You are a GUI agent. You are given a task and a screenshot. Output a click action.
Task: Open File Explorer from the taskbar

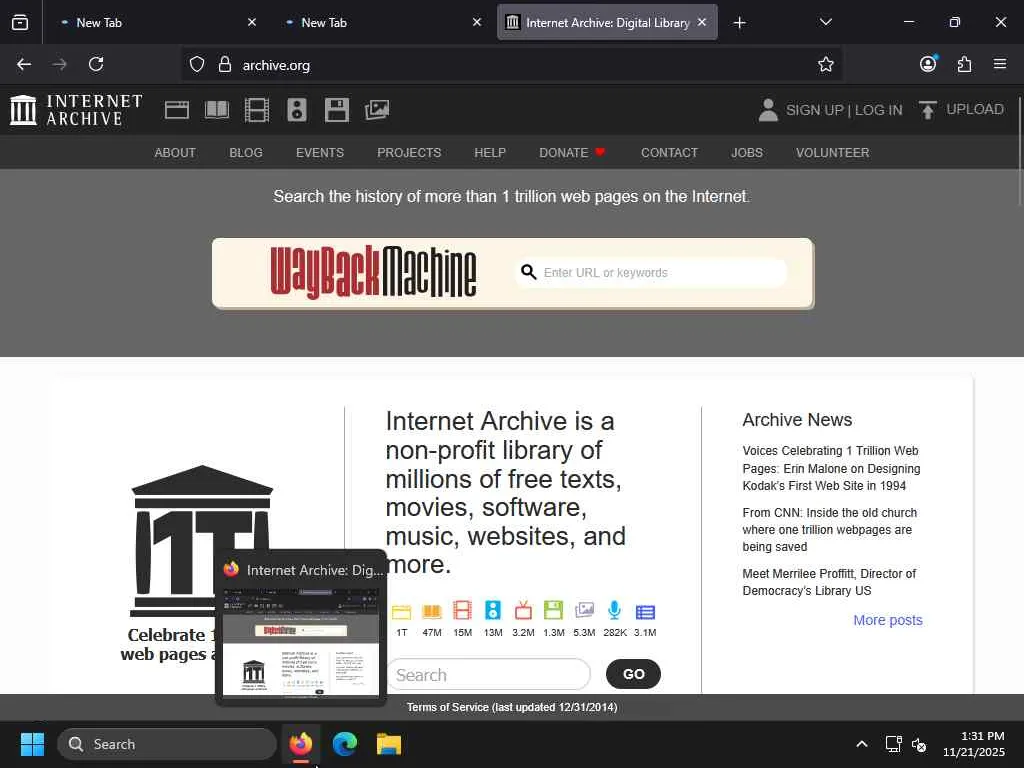click(x=389, y=744)
